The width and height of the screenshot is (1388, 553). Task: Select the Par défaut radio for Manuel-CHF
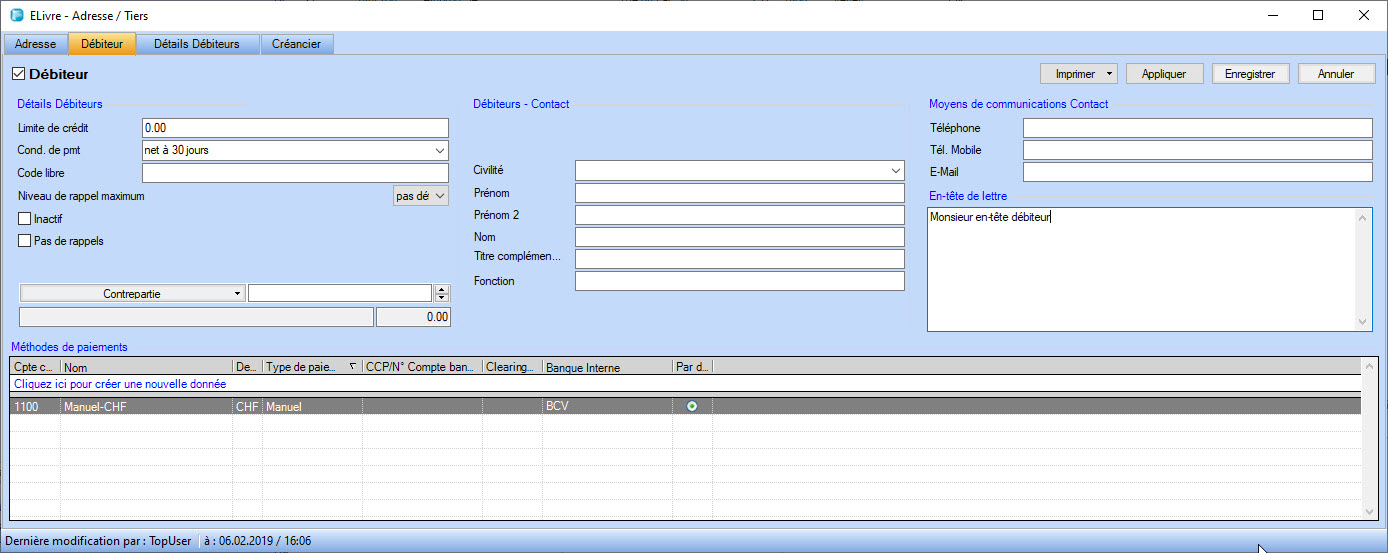[692, 407]
